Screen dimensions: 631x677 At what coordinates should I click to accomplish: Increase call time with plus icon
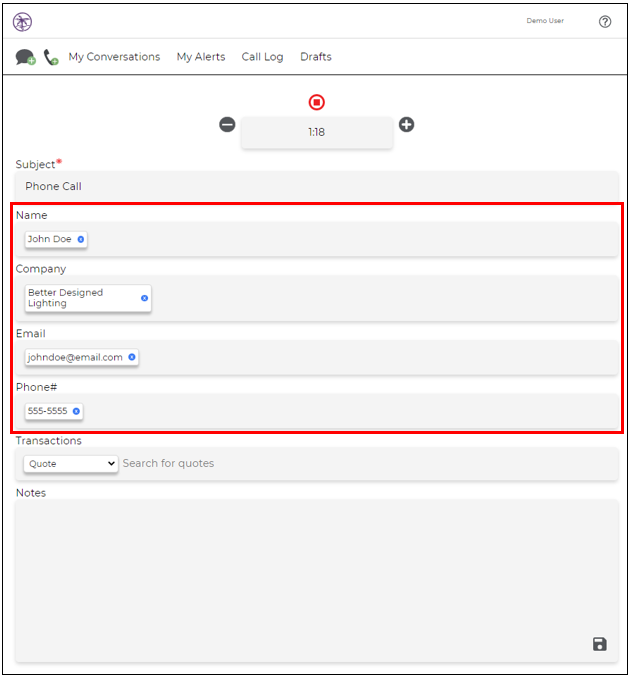406,125
